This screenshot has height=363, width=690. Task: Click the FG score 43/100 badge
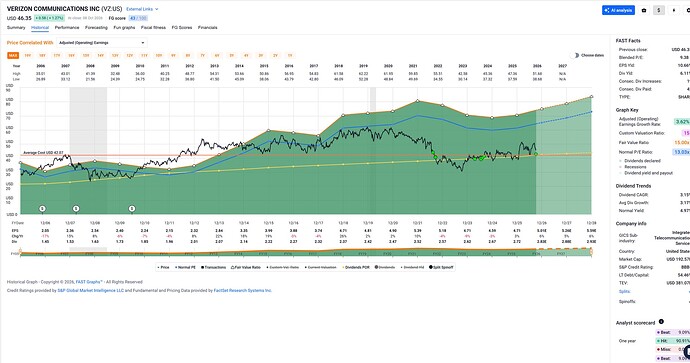[138, 18]
